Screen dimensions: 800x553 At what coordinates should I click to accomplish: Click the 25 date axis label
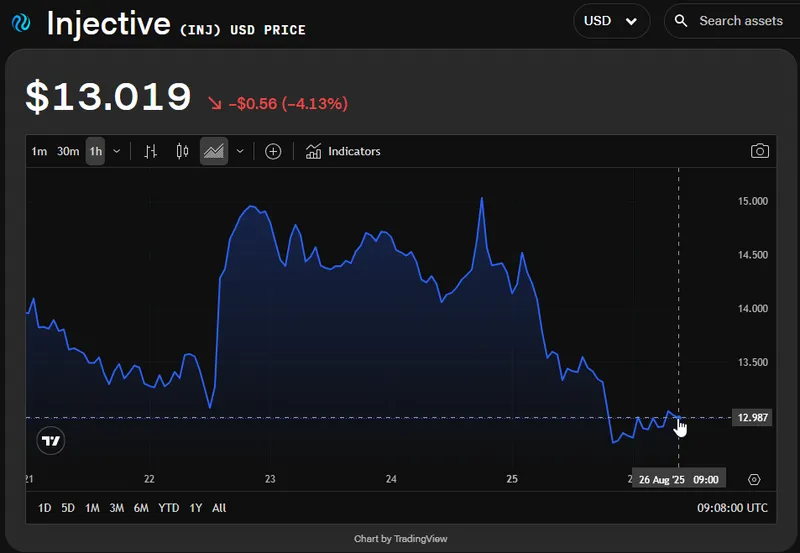tap(512, 479)
